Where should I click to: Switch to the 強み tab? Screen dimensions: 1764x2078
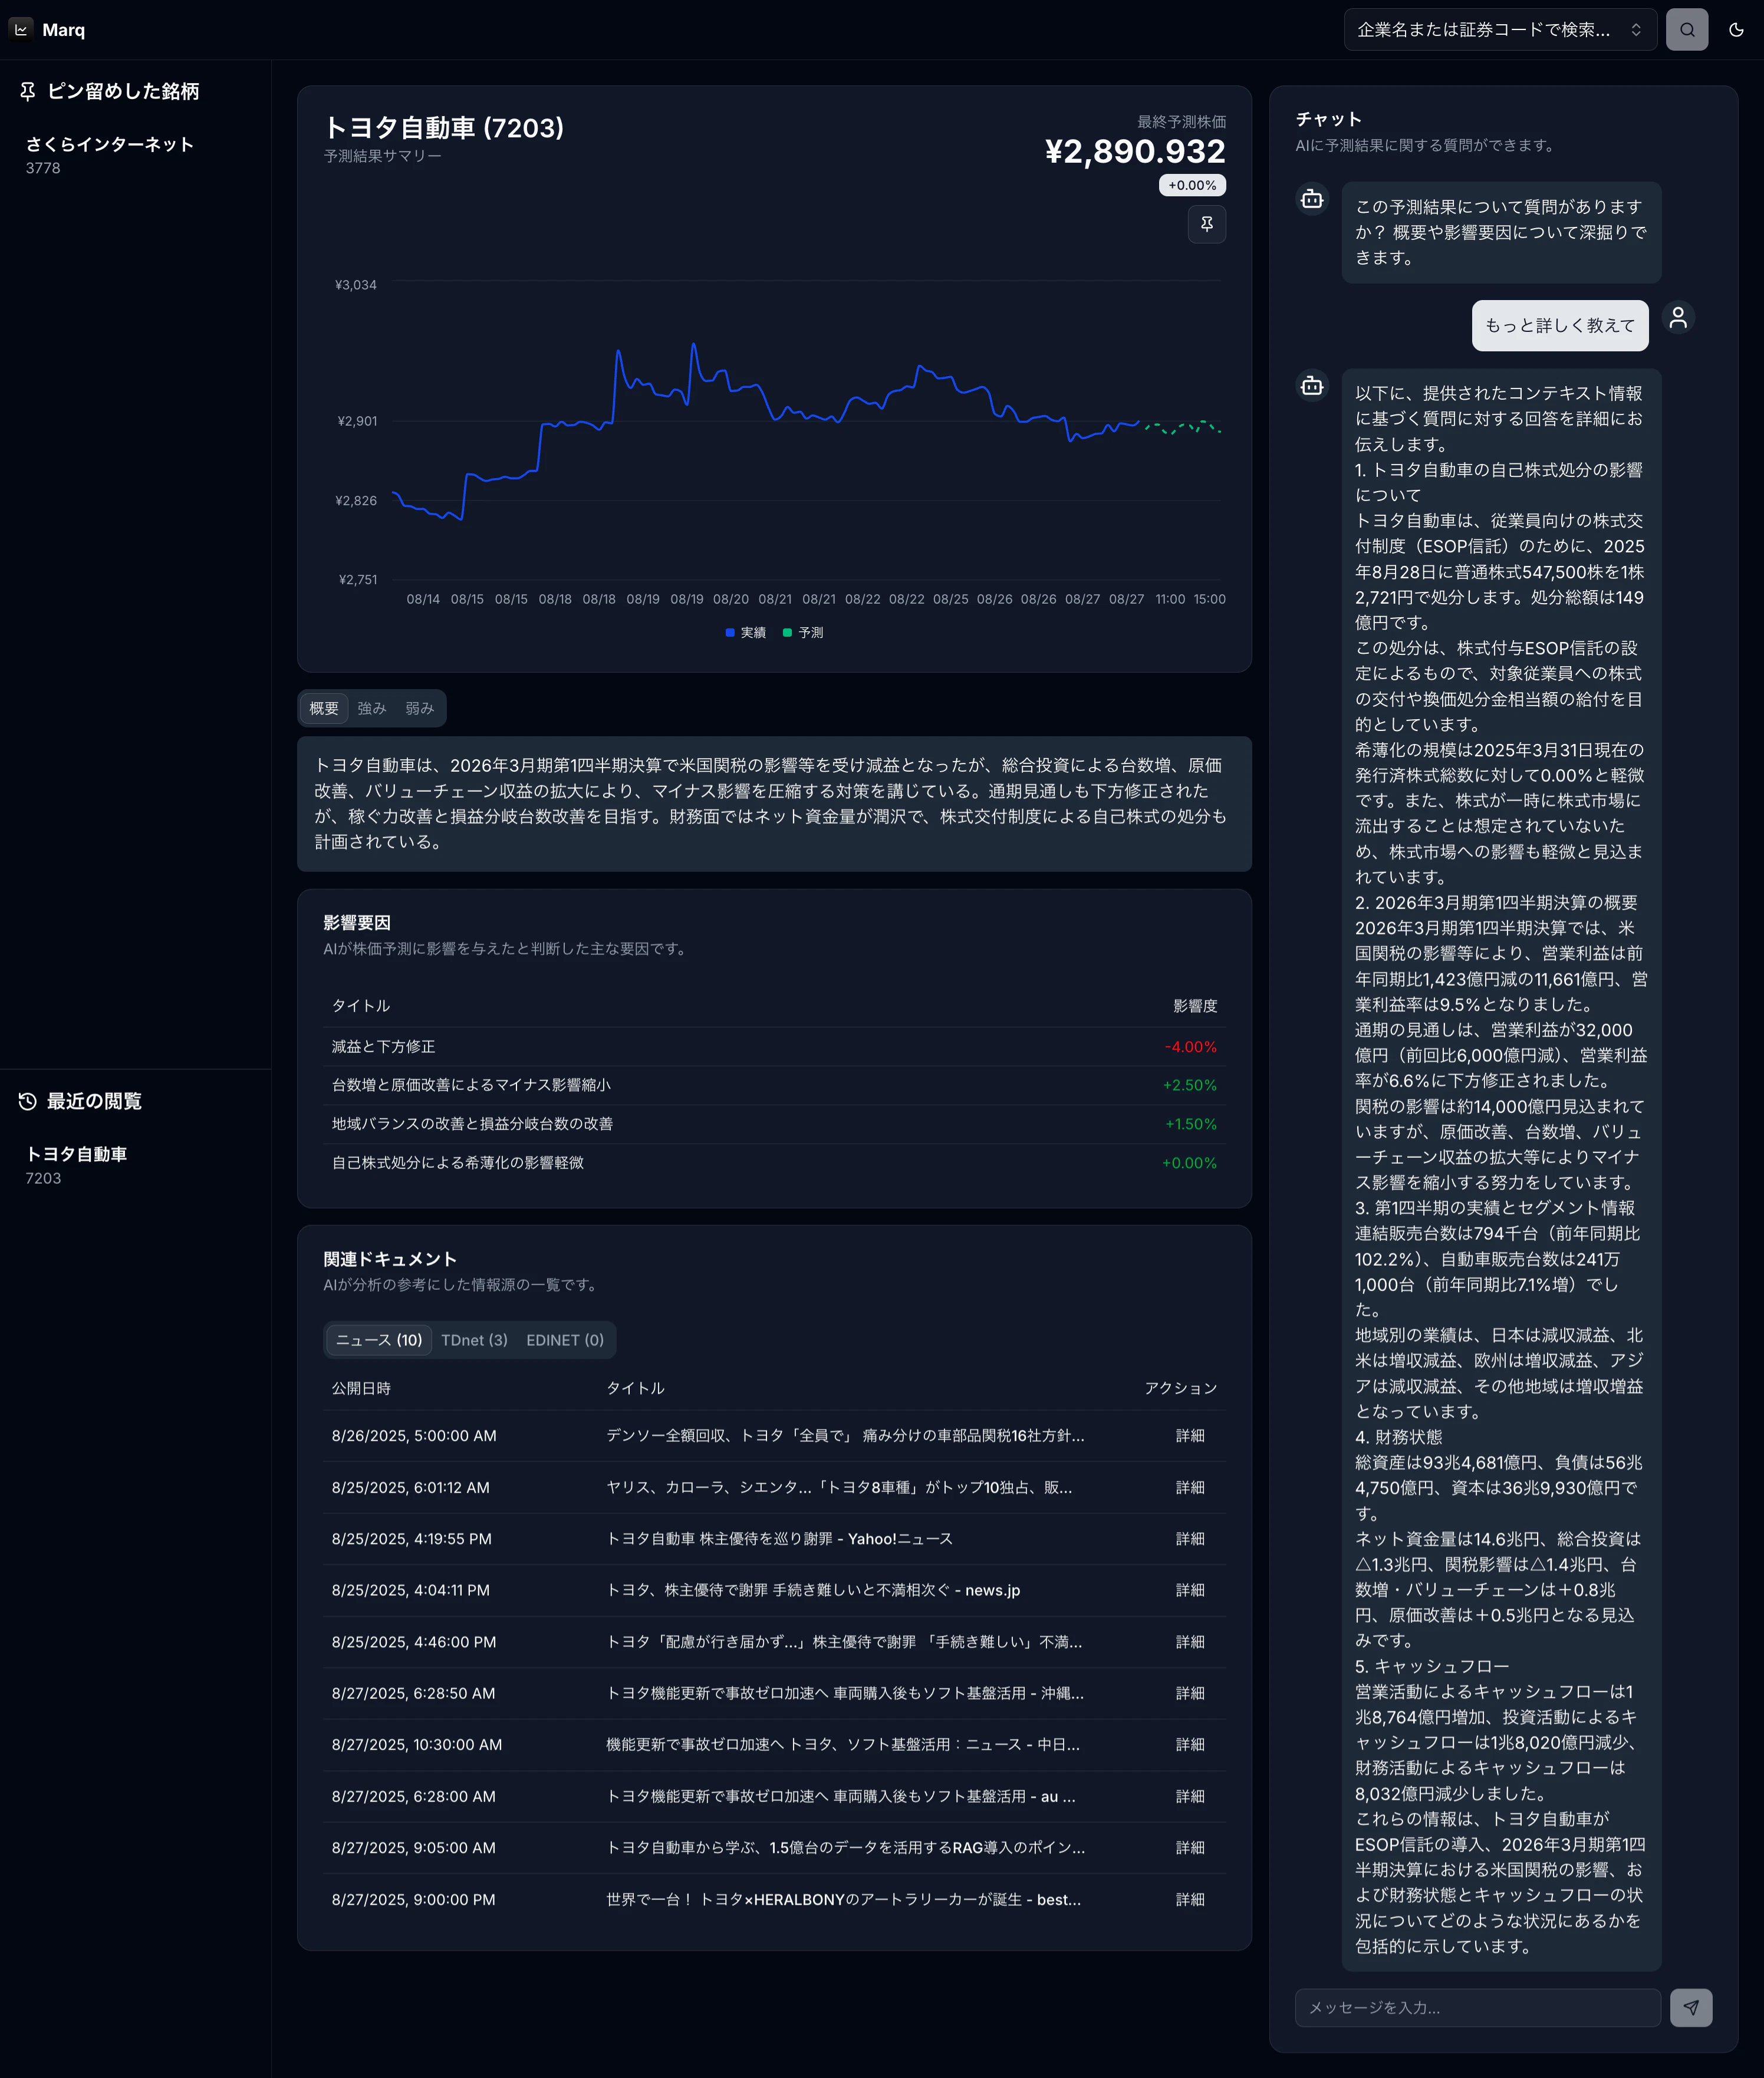click(x=372, y=708)
